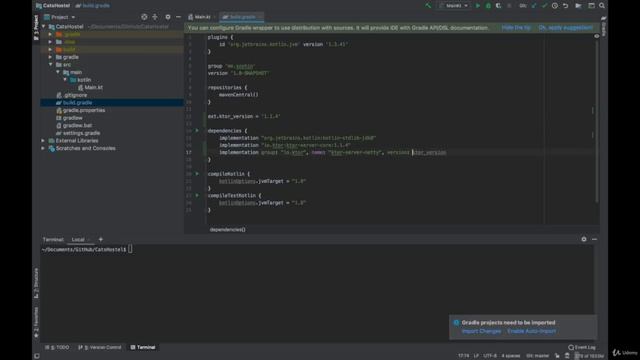The height and width of the screenshot is (360, 640).
Task: Expand External Libraries node
Action: pyautogui.click(x=43, y=140)
